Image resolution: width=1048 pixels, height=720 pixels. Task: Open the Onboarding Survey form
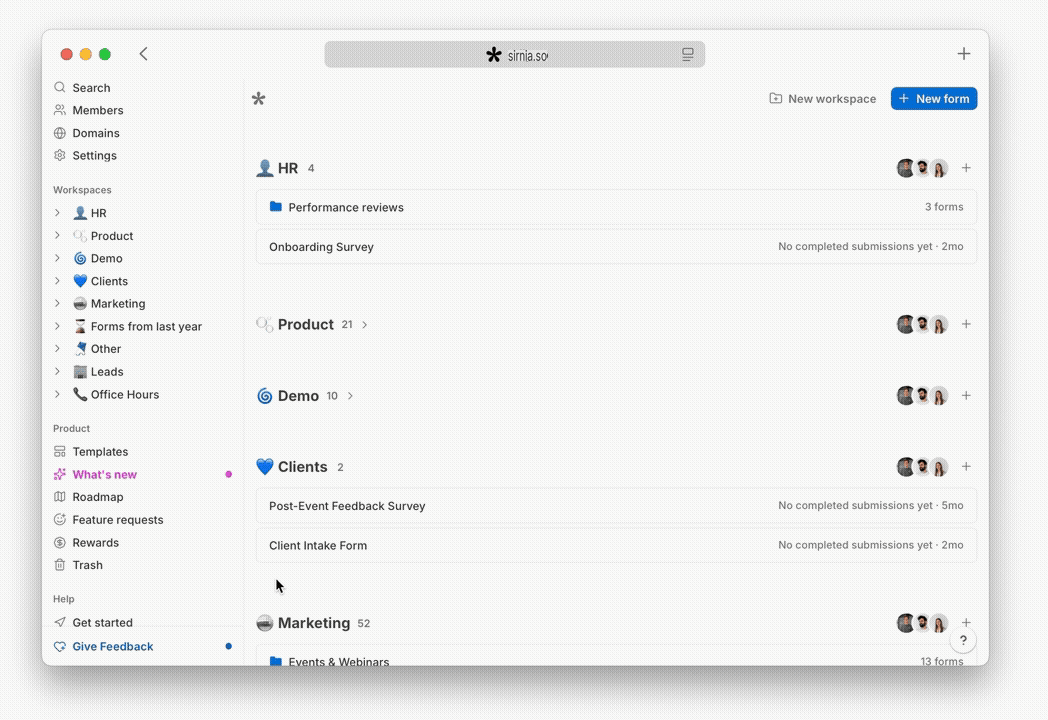pos(616,247)
